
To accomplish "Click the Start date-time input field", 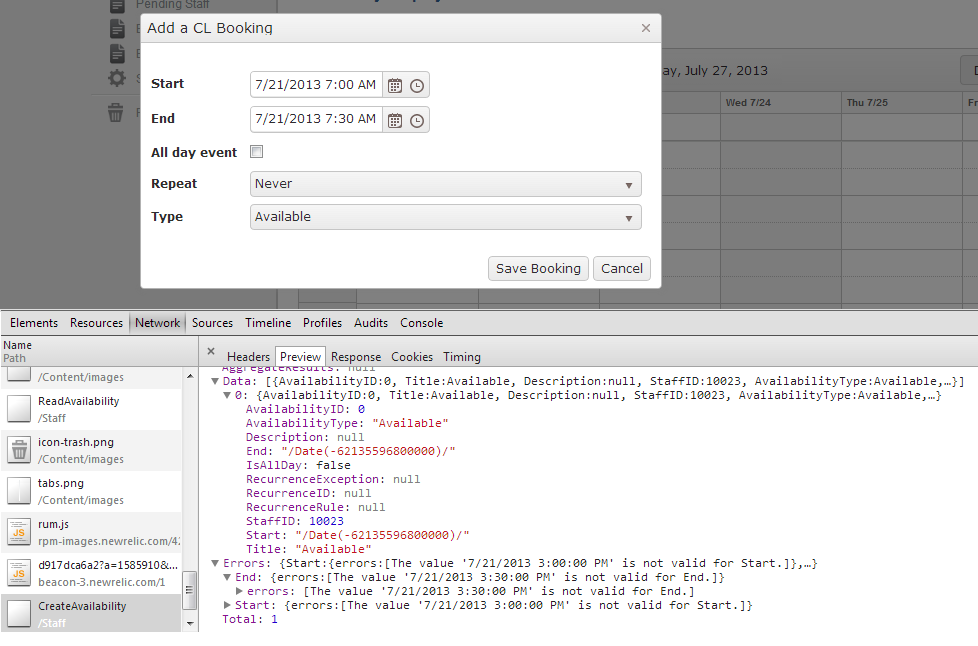I will click(316, 85).
